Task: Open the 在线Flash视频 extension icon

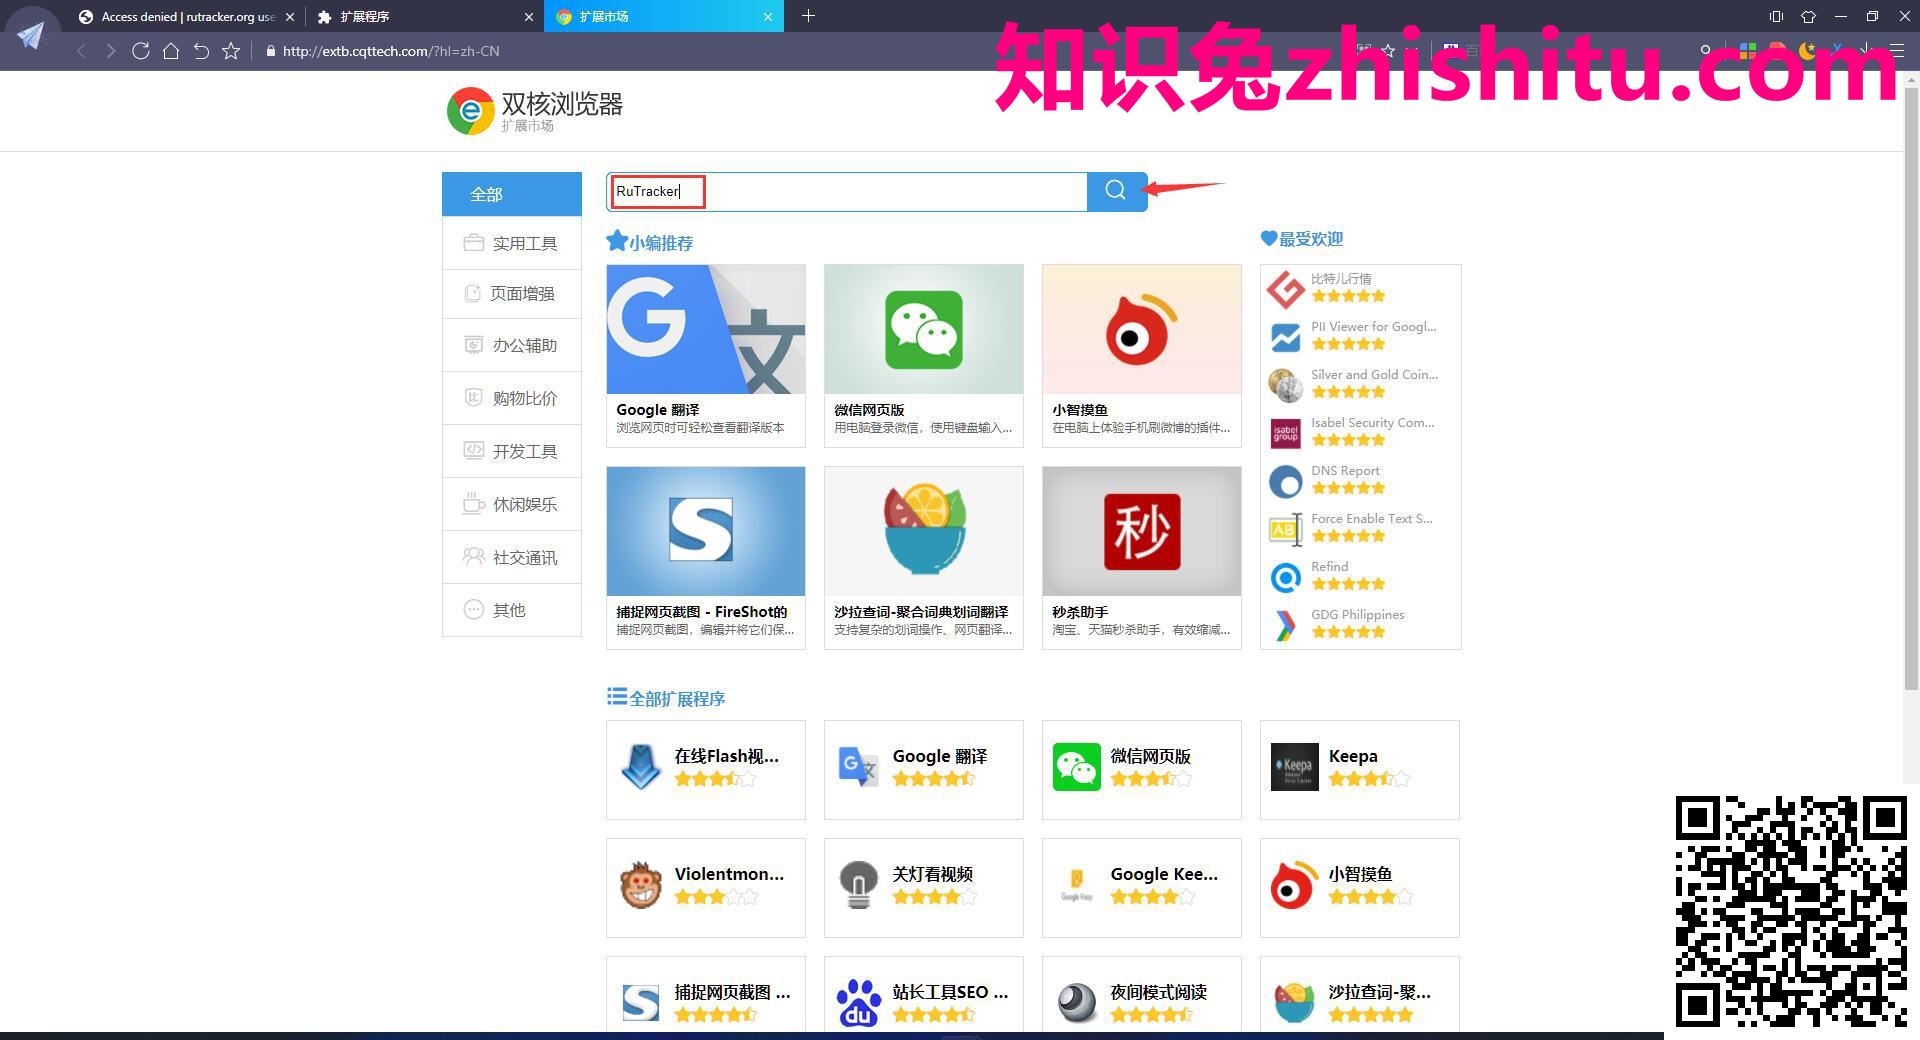Action: click(641, 767)
